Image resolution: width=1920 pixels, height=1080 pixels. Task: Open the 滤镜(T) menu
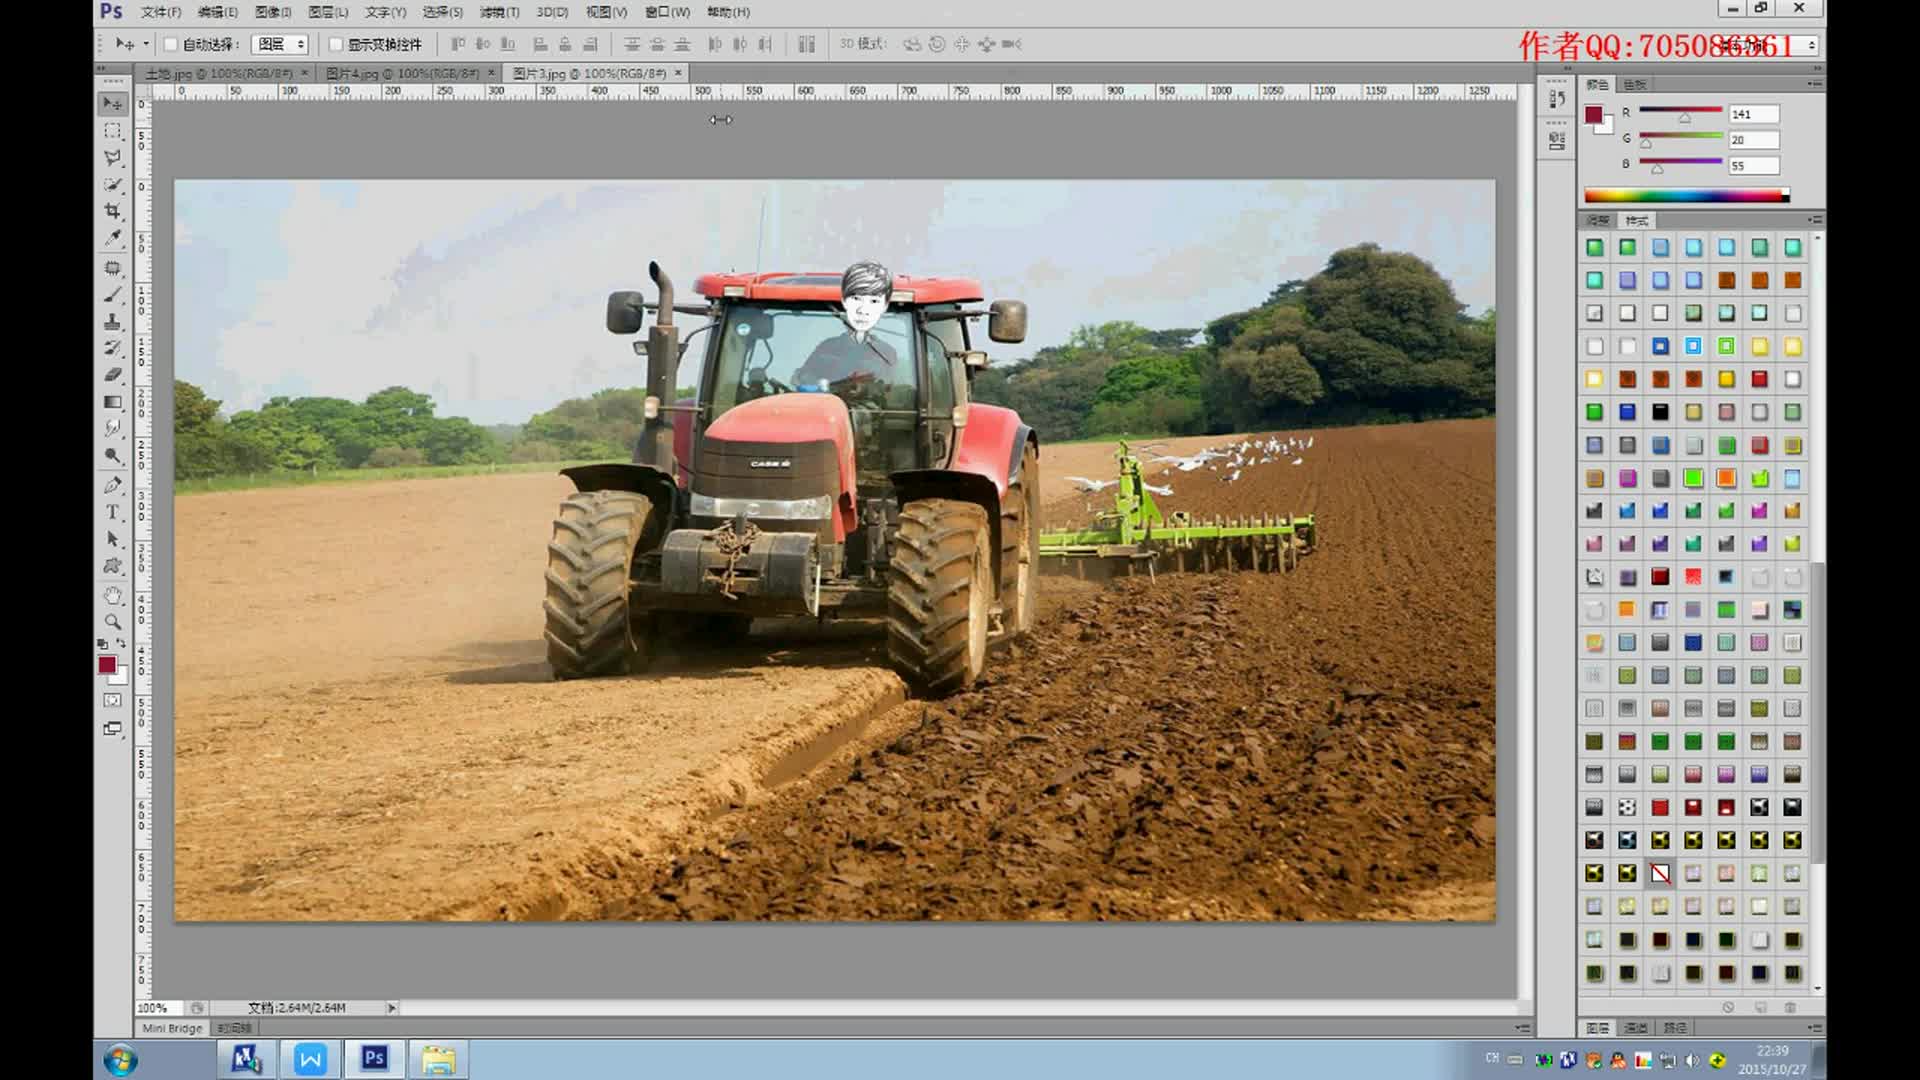499,12
